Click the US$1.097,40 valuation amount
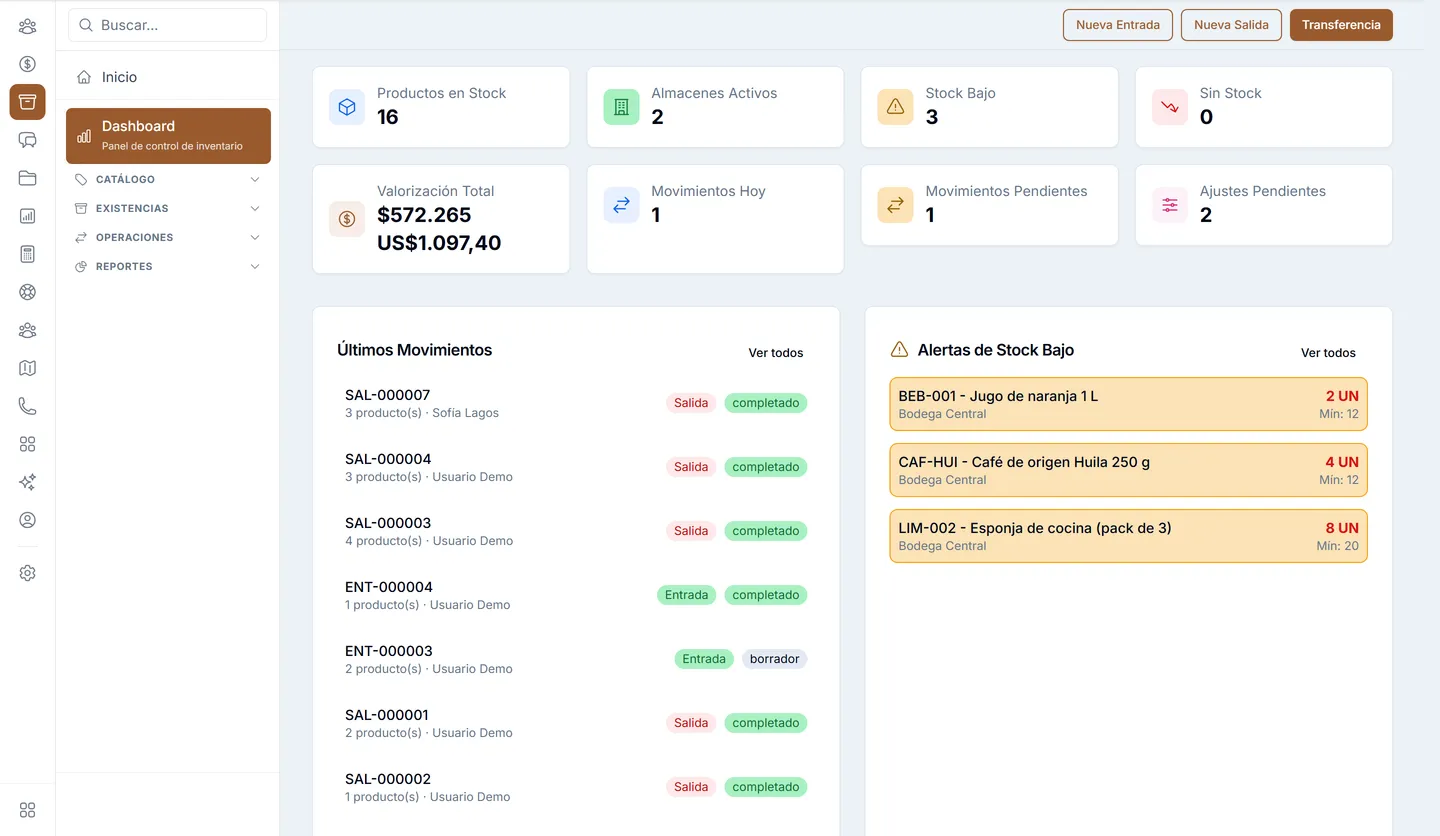Viewport: 1440px width, 836px height. [x=439, y=243]
